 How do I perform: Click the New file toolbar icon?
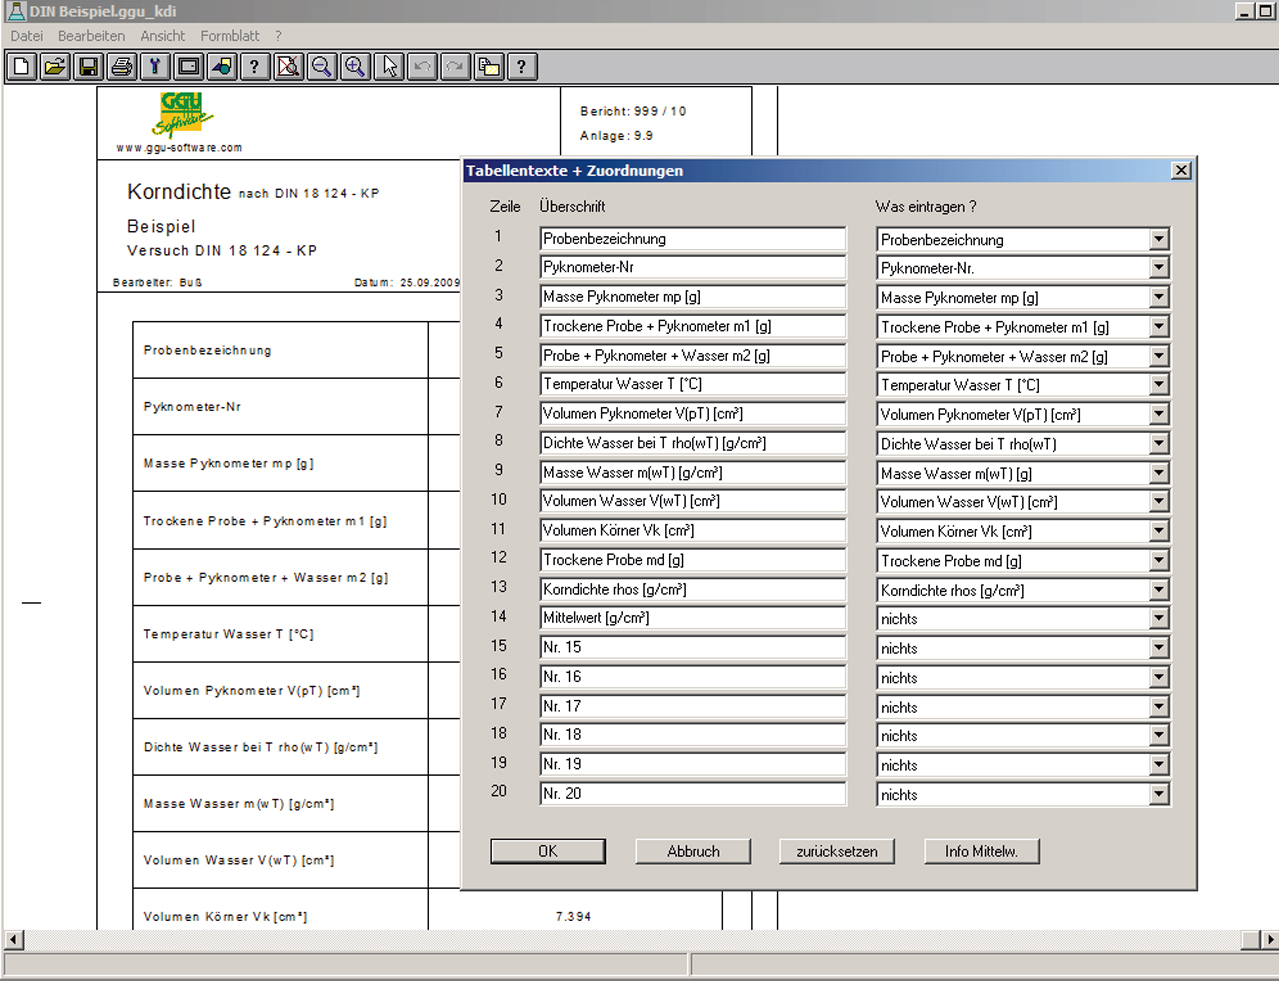pos(22,67)
